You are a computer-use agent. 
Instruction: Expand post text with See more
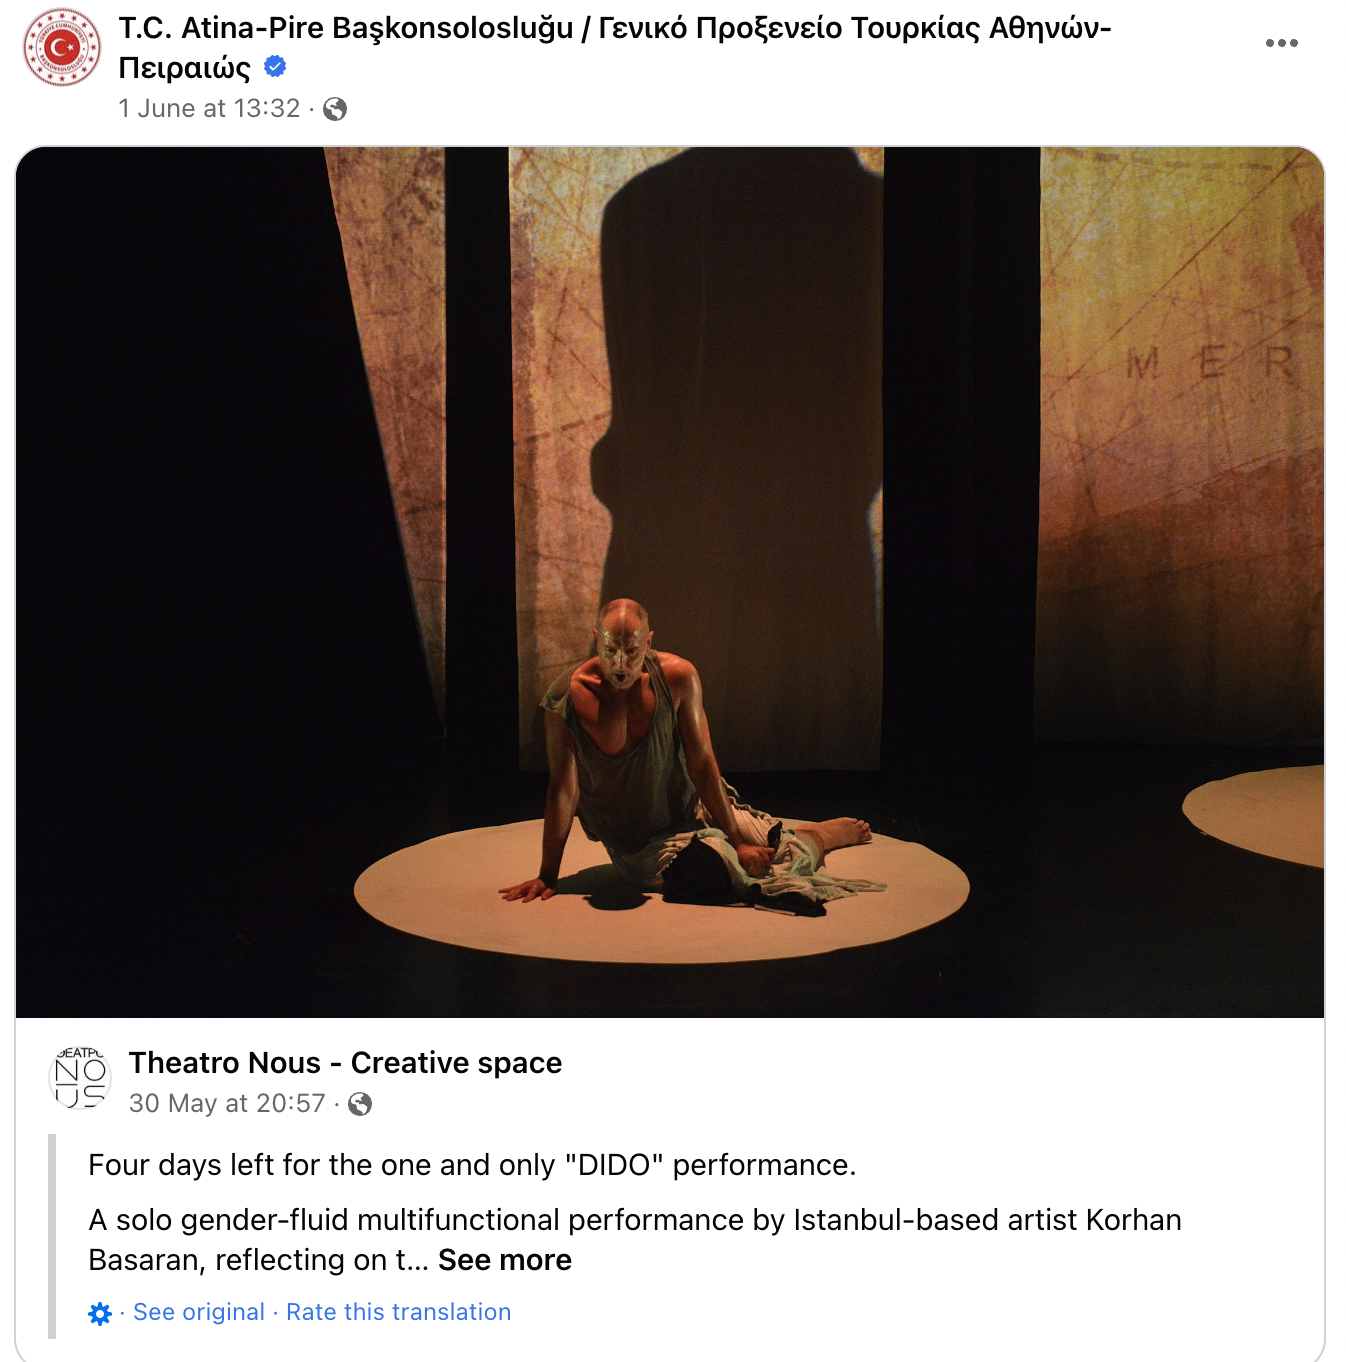[x=504, y=1260]
